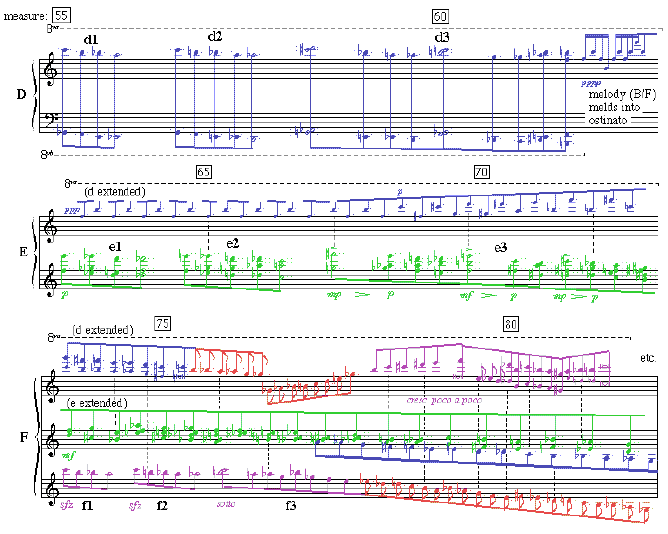668x534 pixels.
Task: Select the measure 75 marker
Action: (x=163, y=323)
